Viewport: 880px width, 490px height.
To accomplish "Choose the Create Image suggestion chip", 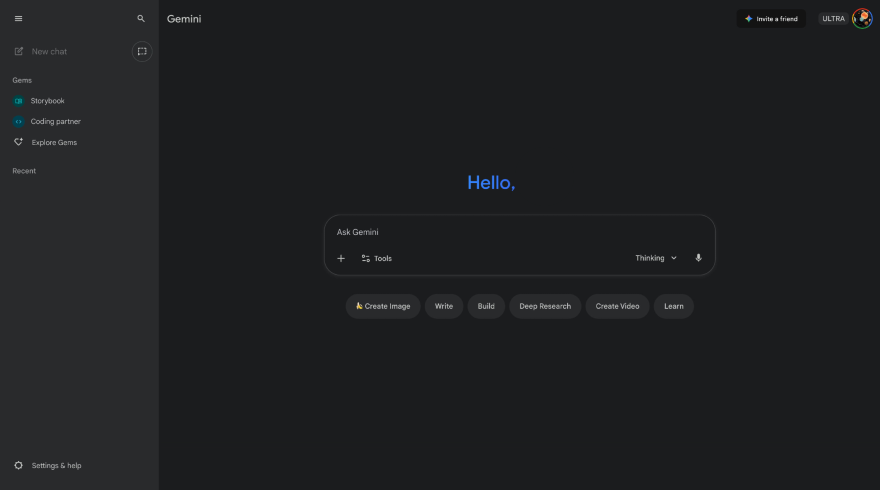I will point(383,306).
